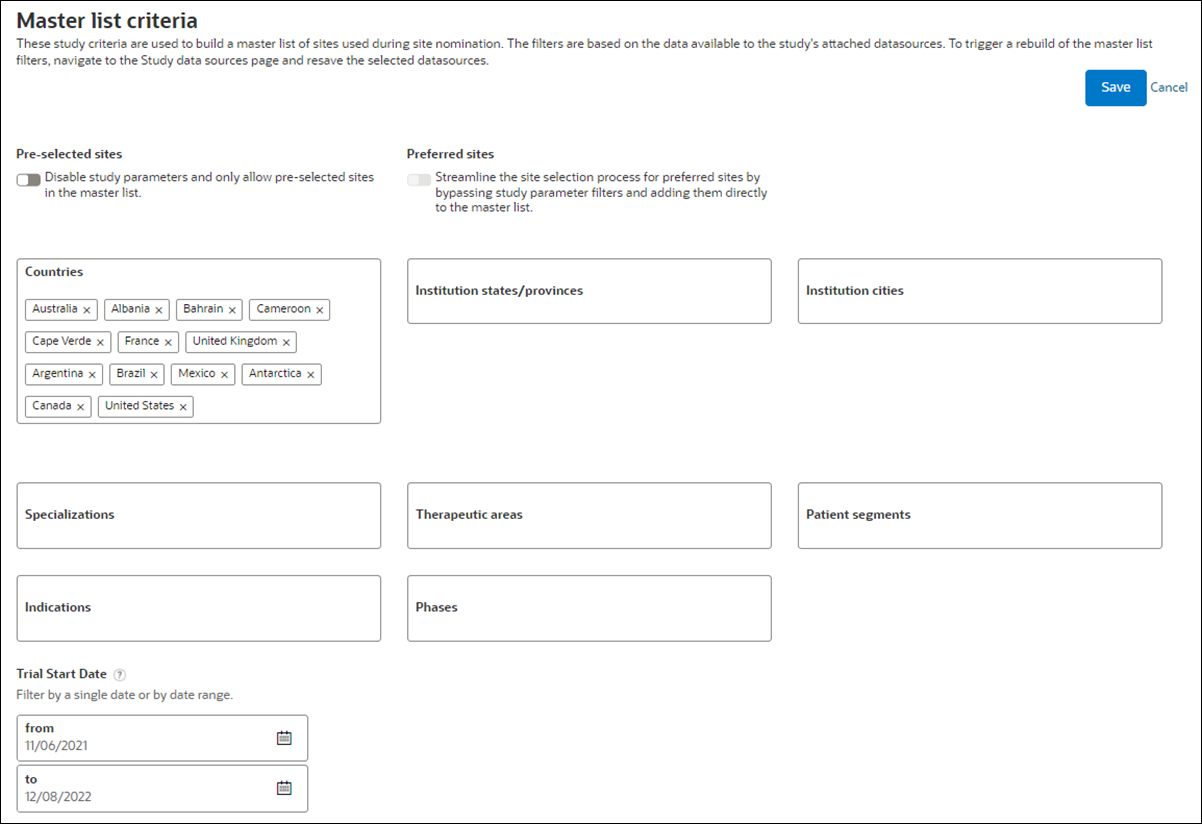This screenshot has width=1202, height=824.
Task: Remove the Argentina country tag
Action: click(x=92, y=374)
